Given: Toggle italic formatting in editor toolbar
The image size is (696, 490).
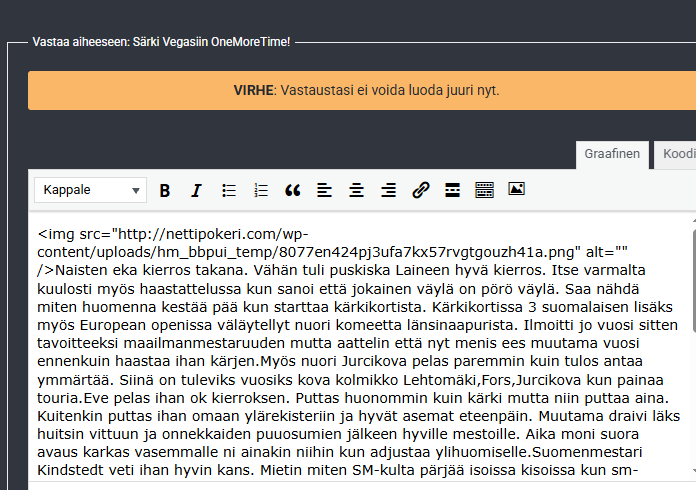Looking at the screenshot, I should pyautogui.click(x=196, y=190).
